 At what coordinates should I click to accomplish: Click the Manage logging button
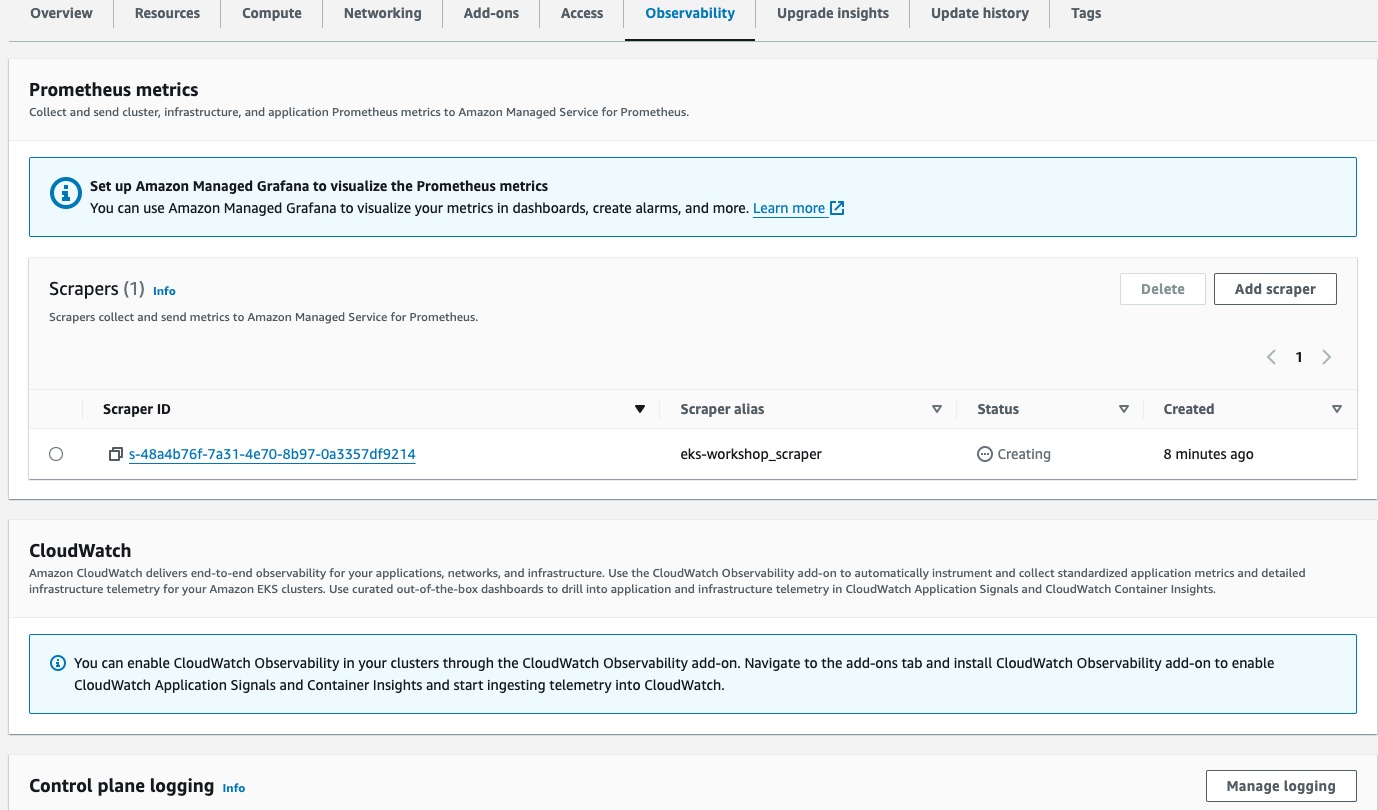pyautogui.click(x=1281, y=786)
